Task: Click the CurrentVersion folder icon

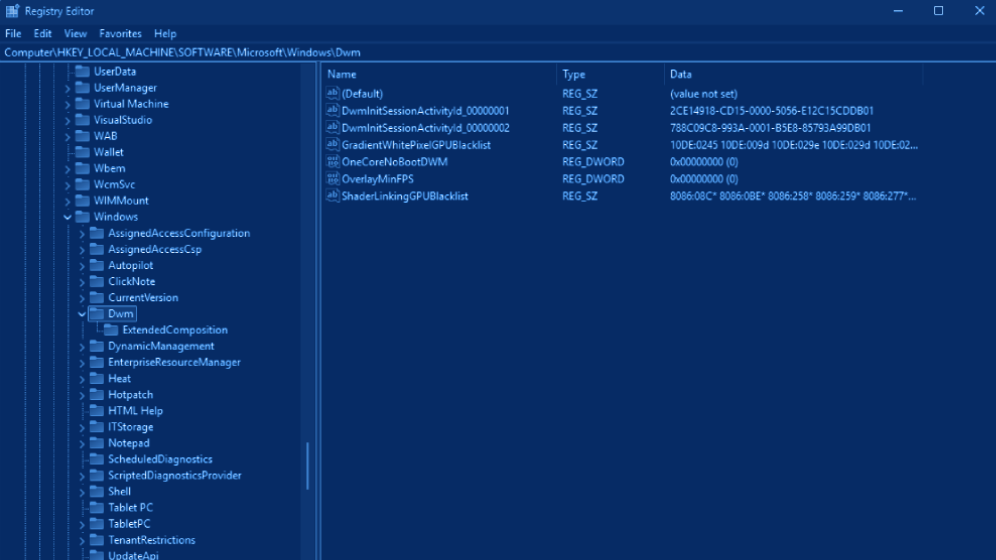Action: coord(96,298)
